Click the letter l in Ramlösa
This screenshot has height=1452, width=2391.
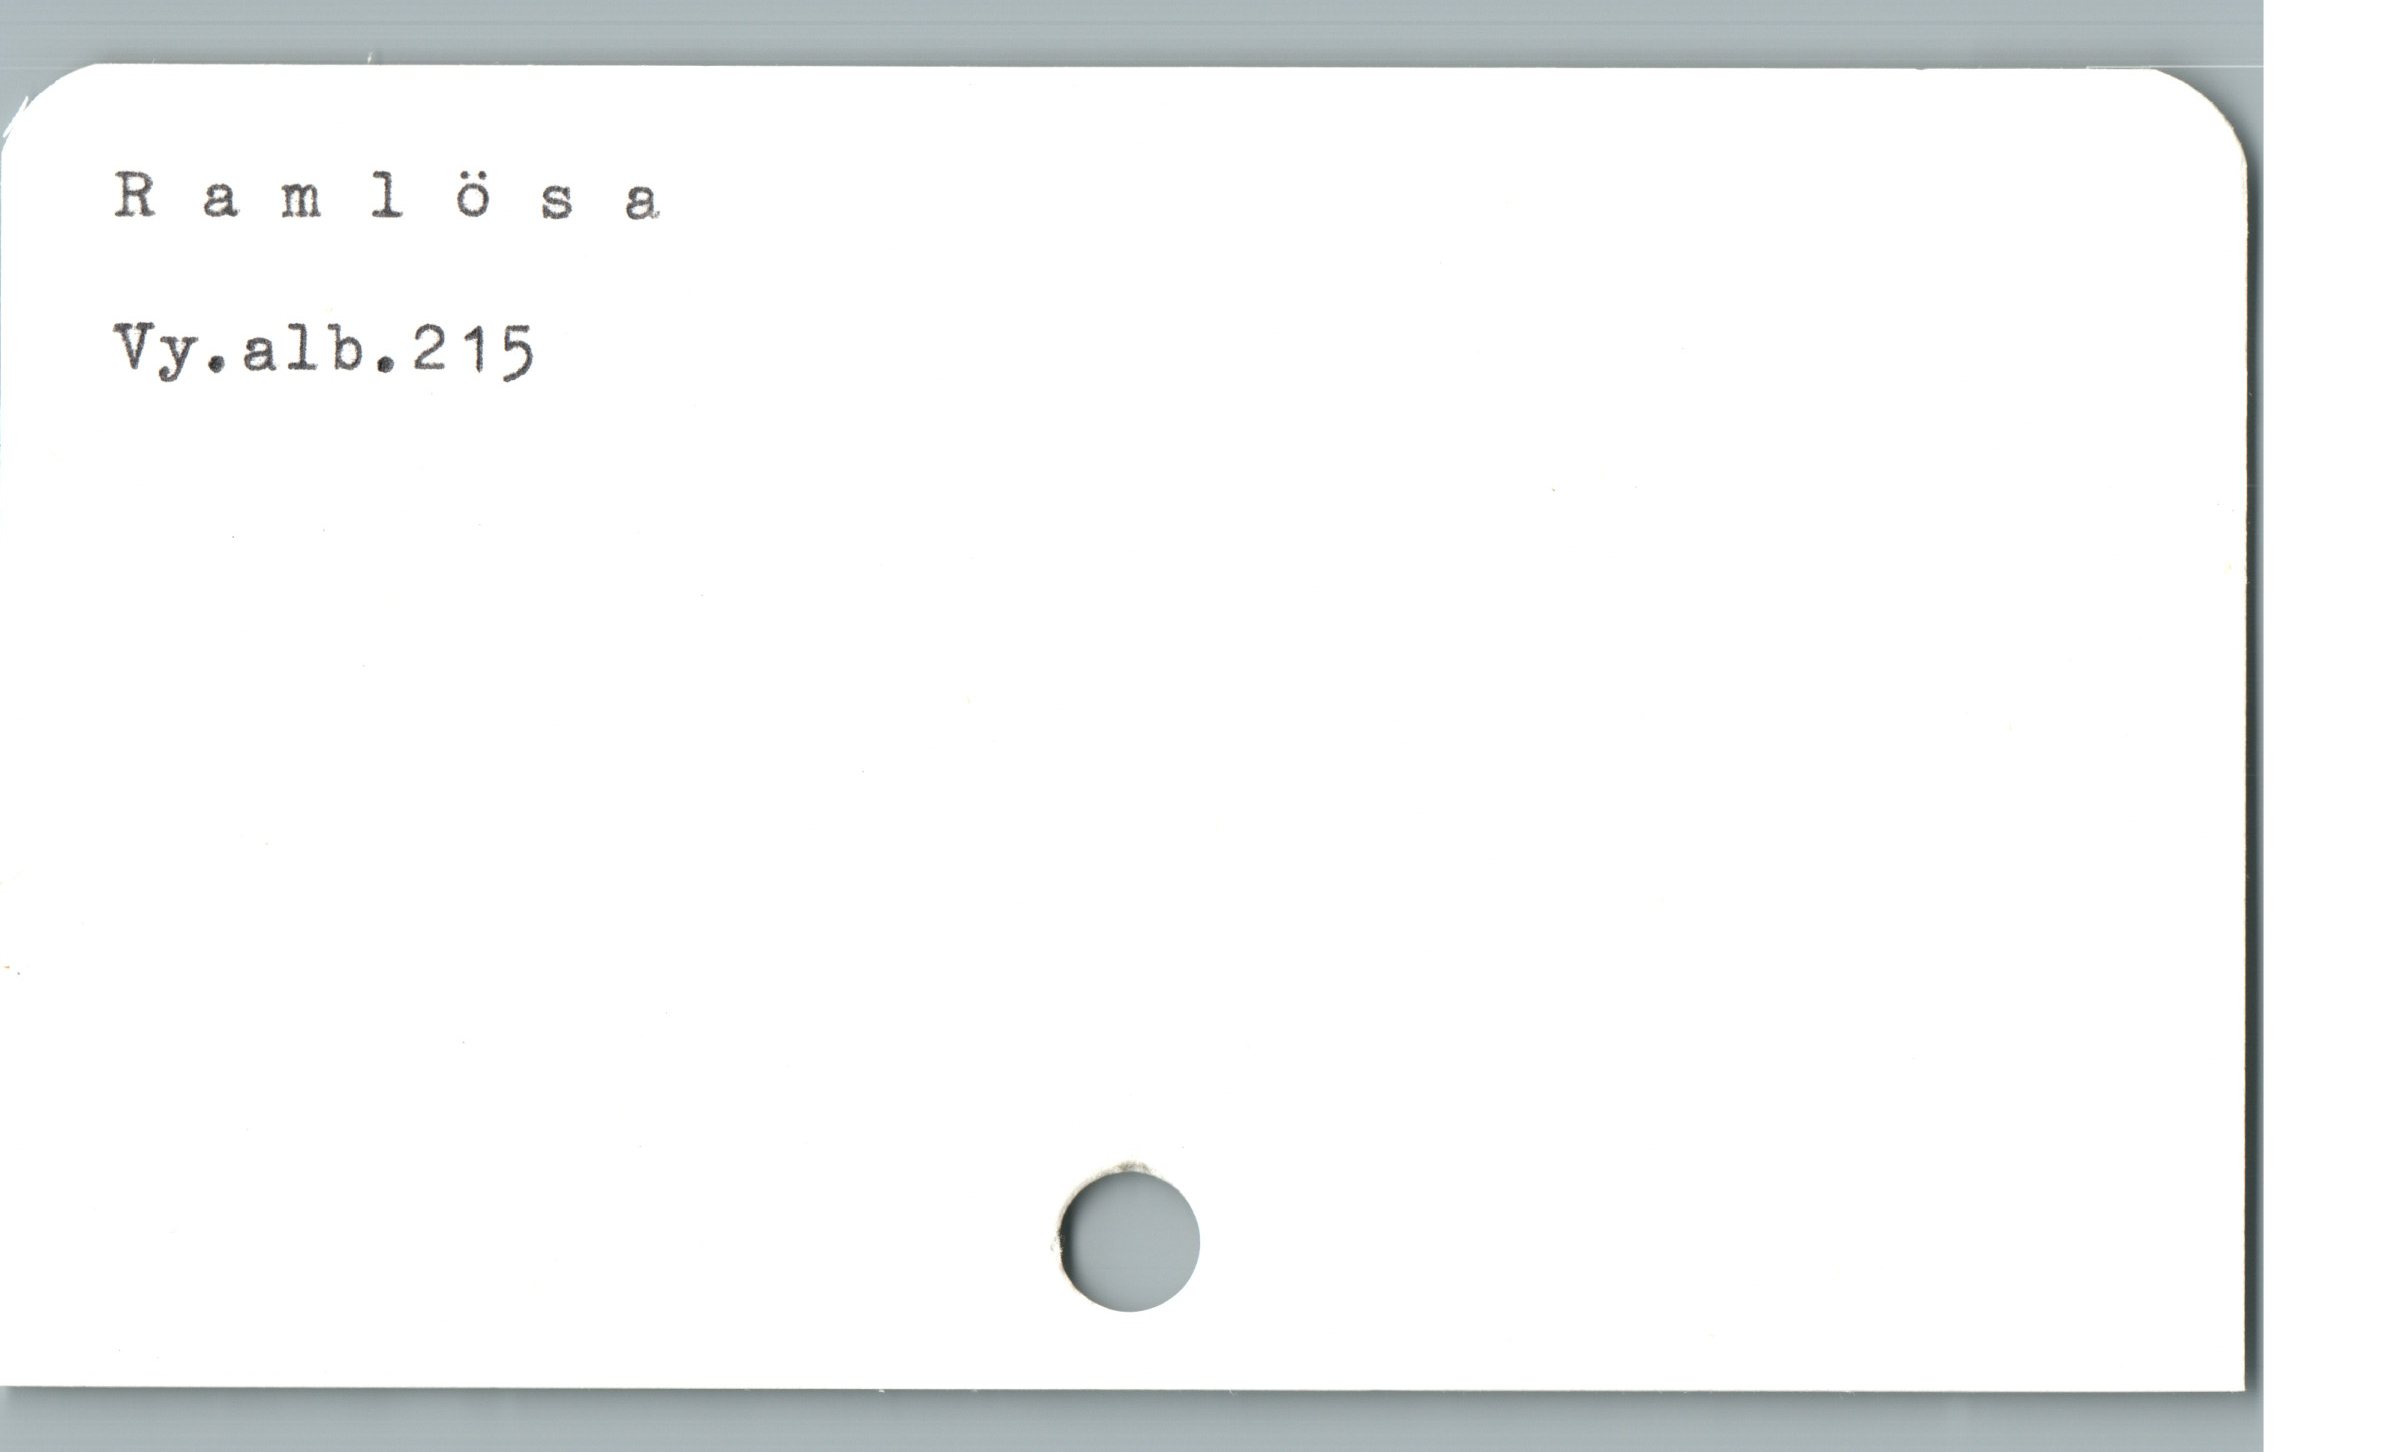pos(387,196)
